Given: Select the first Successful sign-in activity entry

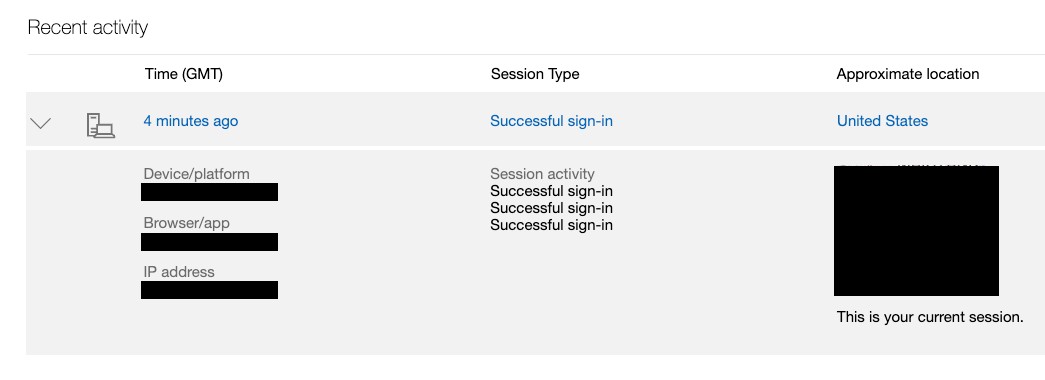Looking at the screenshot, I should [551, 191].
